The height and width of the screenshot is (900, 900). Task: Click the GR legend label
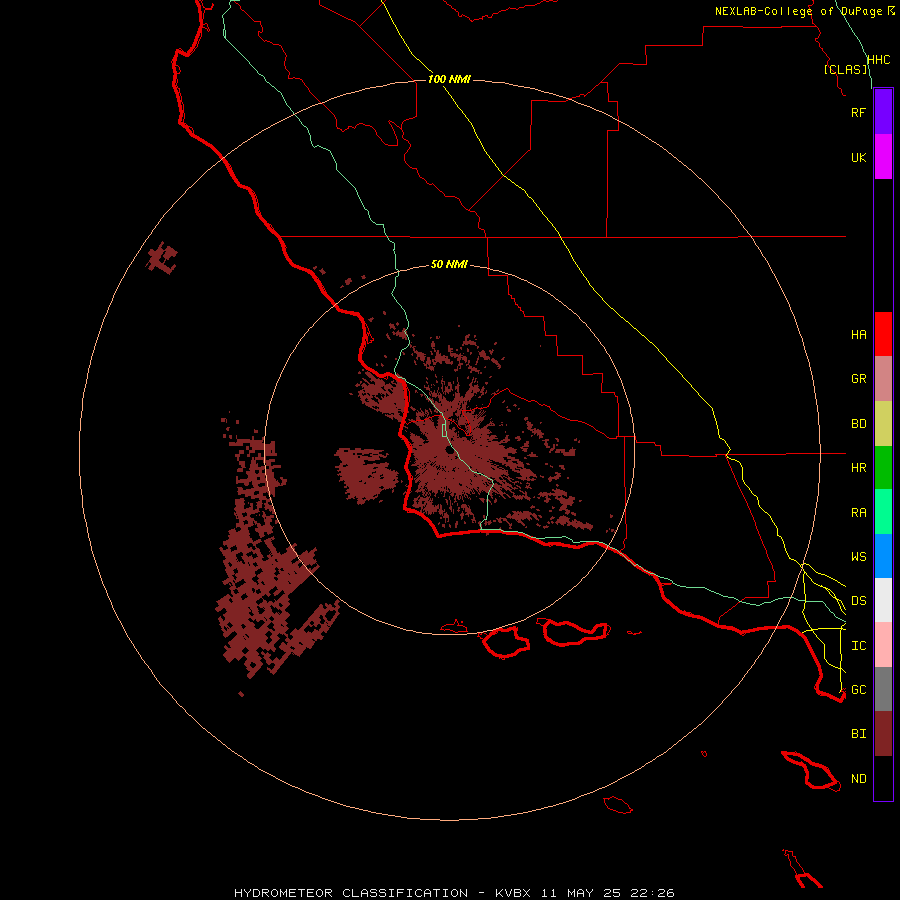pos(858,379)
